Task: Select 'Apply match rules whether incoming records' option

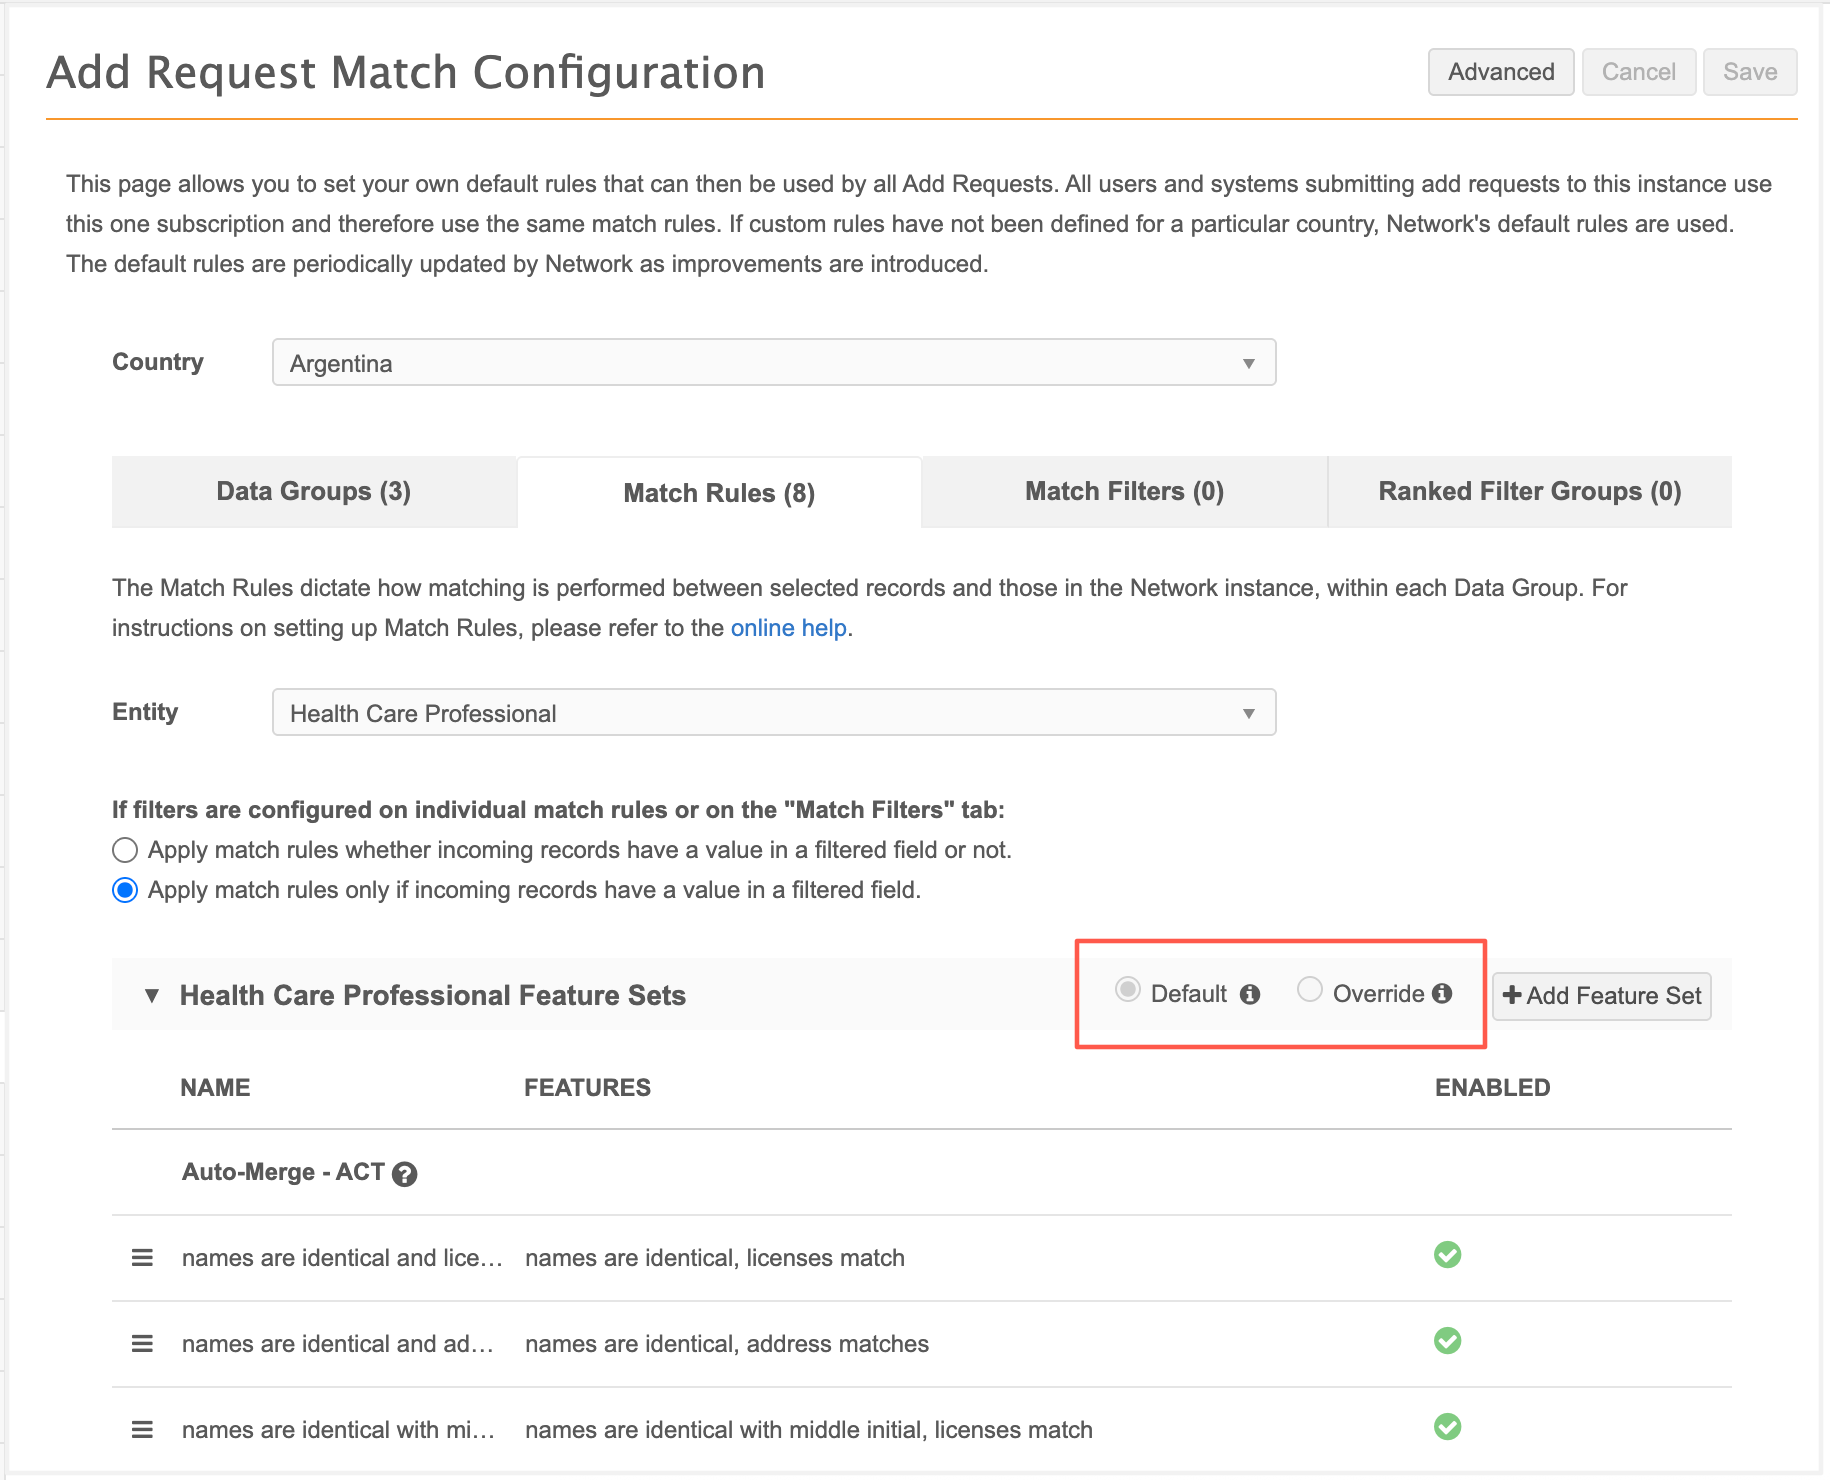Action: [x=125, y=850]
